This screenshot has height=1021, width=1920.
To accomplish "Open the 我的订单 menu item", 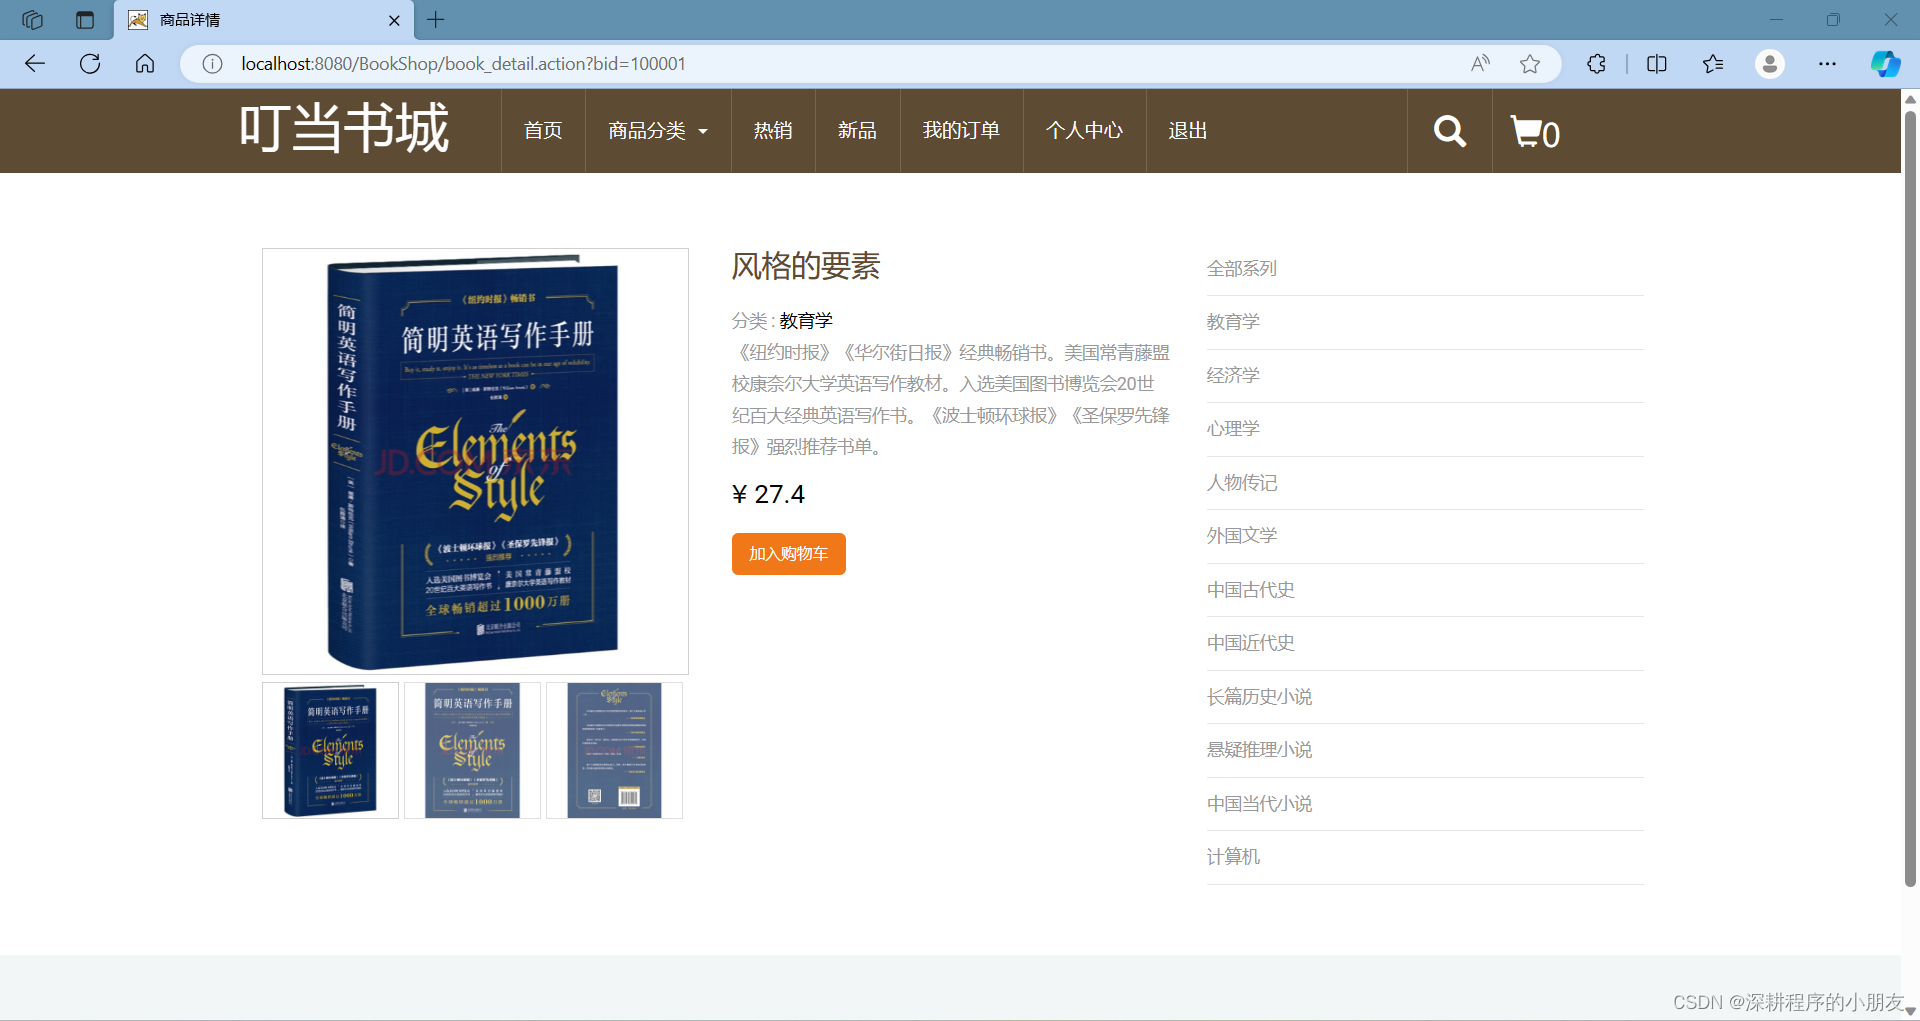I will (961, 130).
